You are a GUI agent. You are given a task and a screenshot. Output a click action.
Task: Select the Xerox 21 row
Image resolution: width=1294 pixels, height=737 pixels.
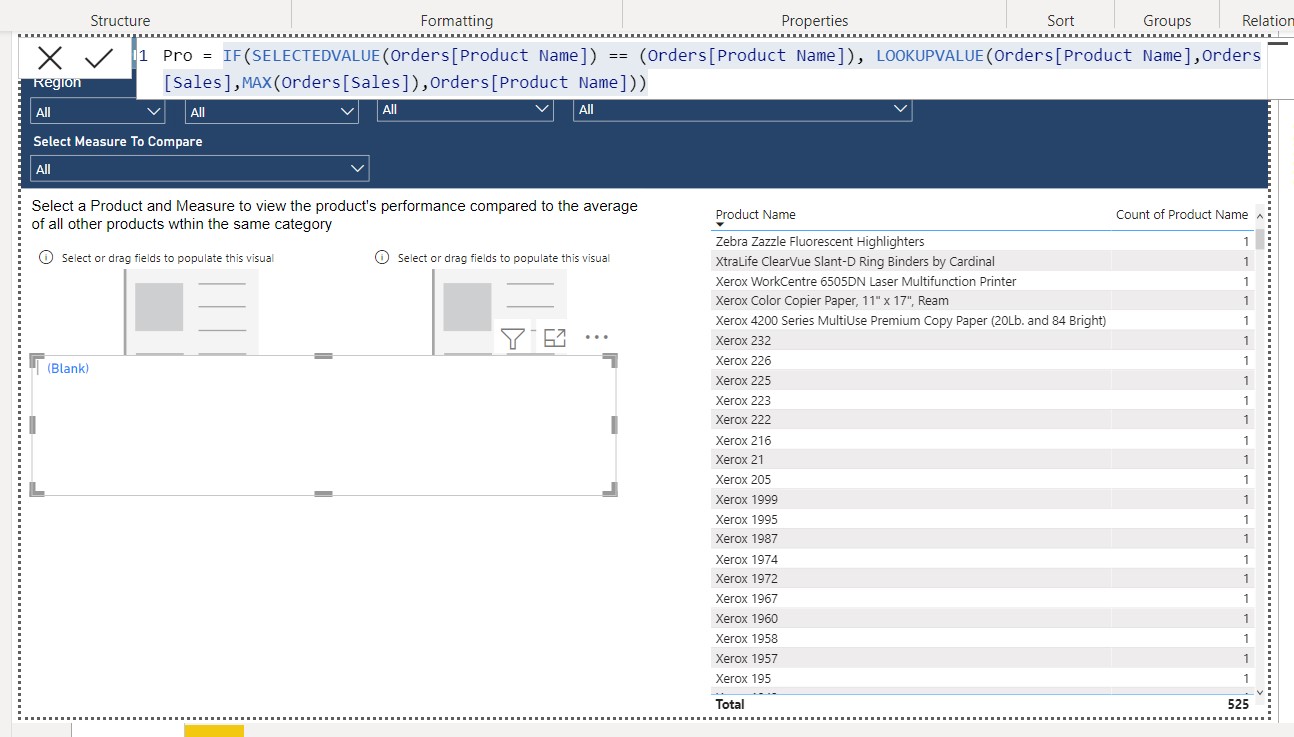coord(982,460)
